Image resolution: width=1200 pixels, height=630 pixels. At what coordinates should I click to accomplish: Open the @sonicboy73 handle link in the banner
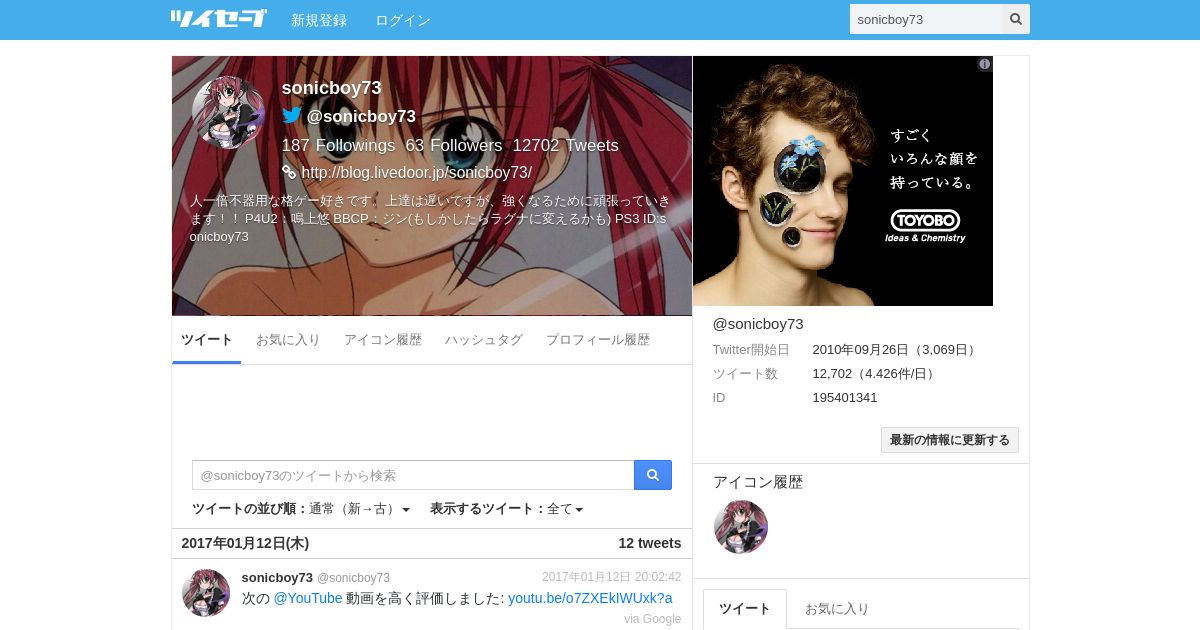point(361,117)
